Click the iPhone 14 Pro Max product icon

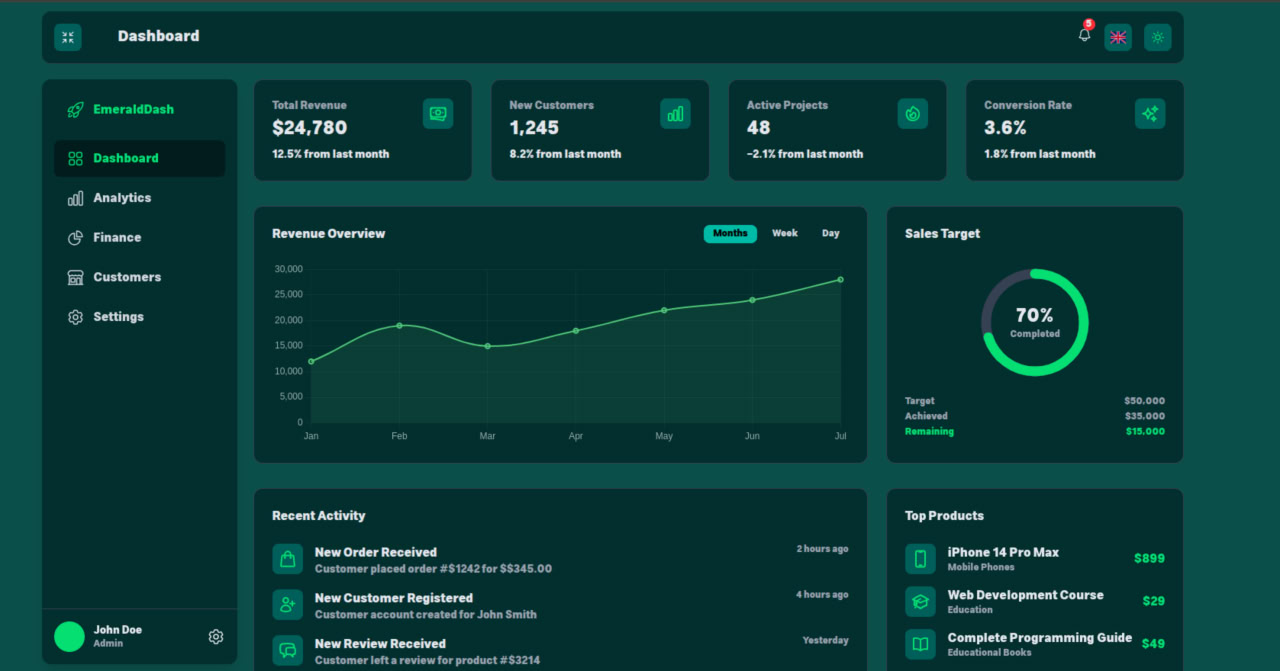pos(921,558)
